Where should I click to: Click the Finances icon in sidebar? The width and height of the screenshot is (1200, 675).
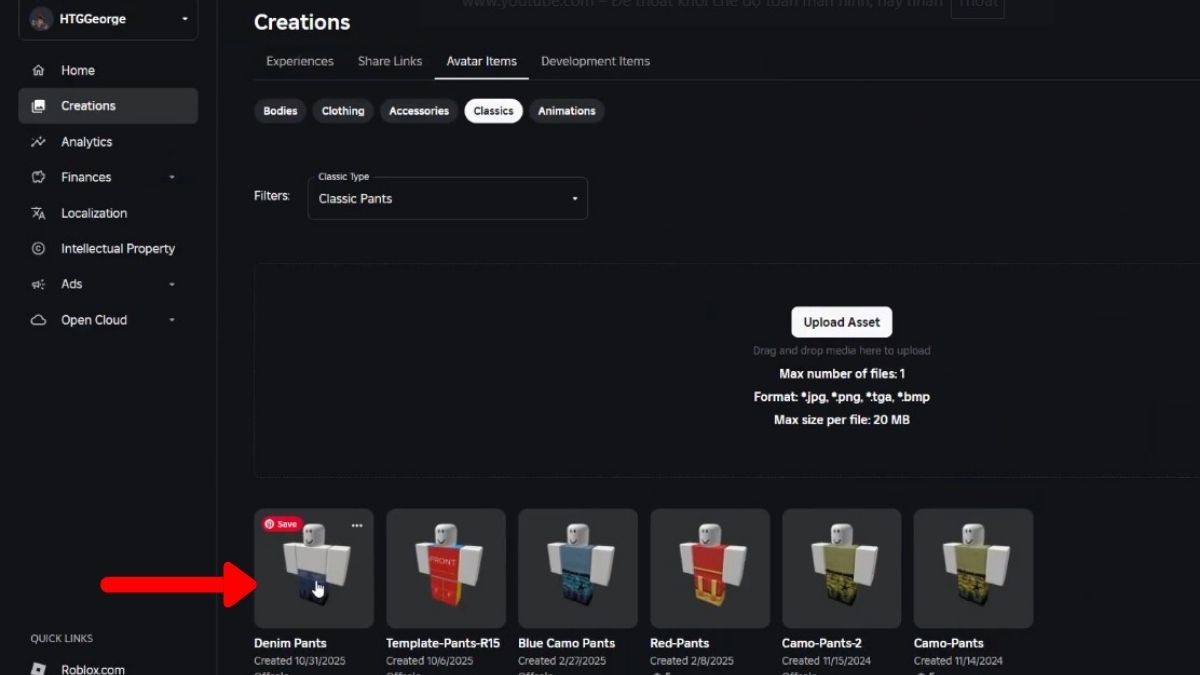tap(39, 177)
